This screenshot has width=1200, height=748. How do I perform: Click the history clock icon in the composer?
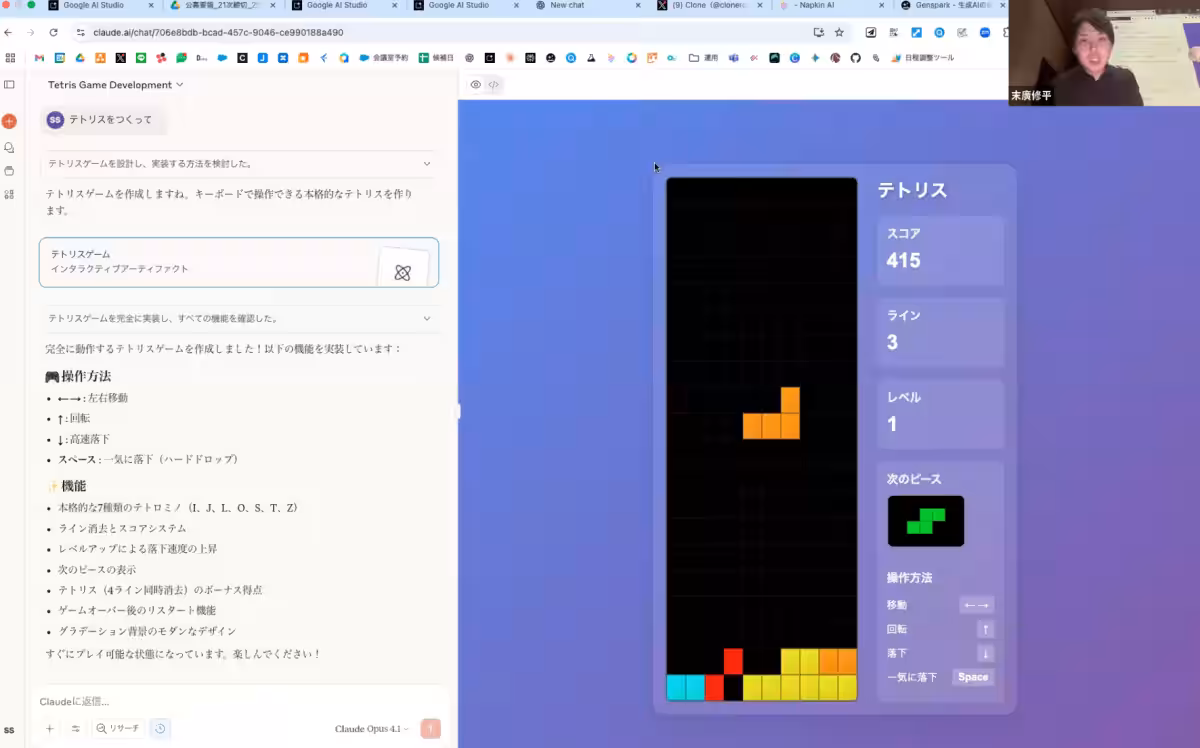coord(159,727)
